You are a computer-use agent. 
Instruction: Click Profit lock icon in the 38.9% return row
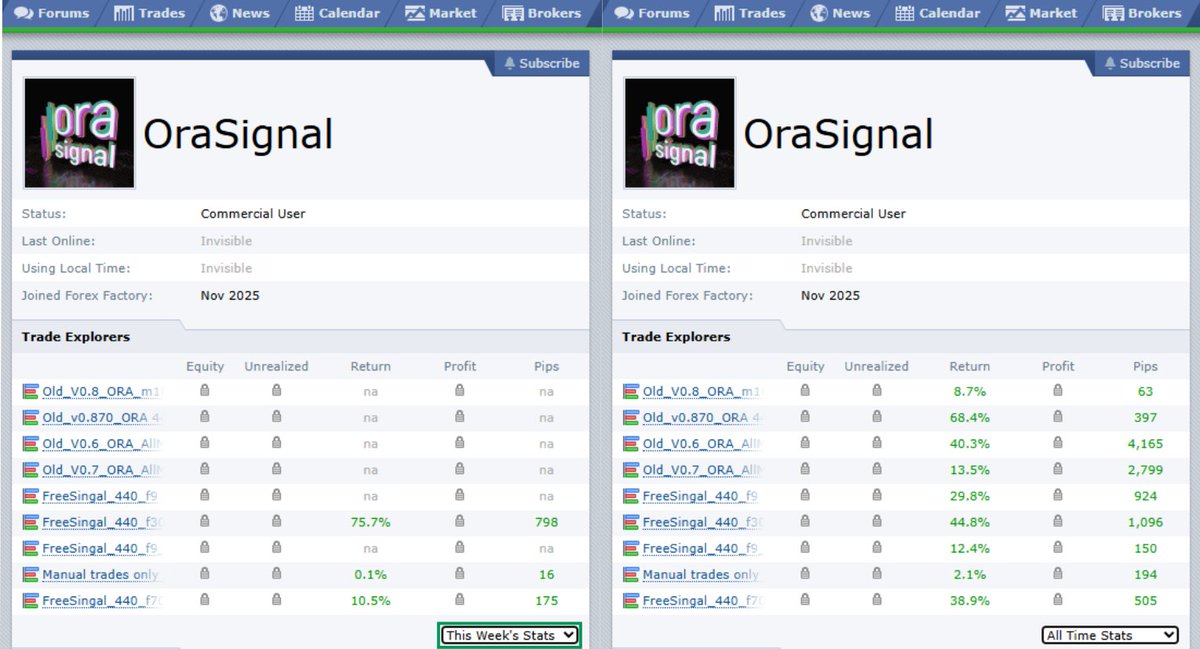(x=1058, y=599)
